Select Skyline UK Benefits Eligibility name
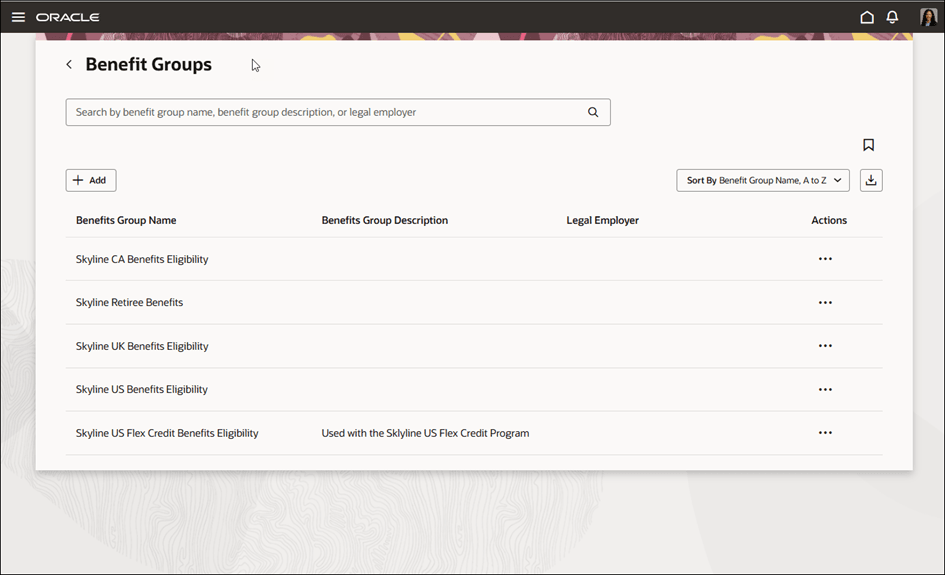Viewport: 945px width, 575px height. (x=142, y=346)
